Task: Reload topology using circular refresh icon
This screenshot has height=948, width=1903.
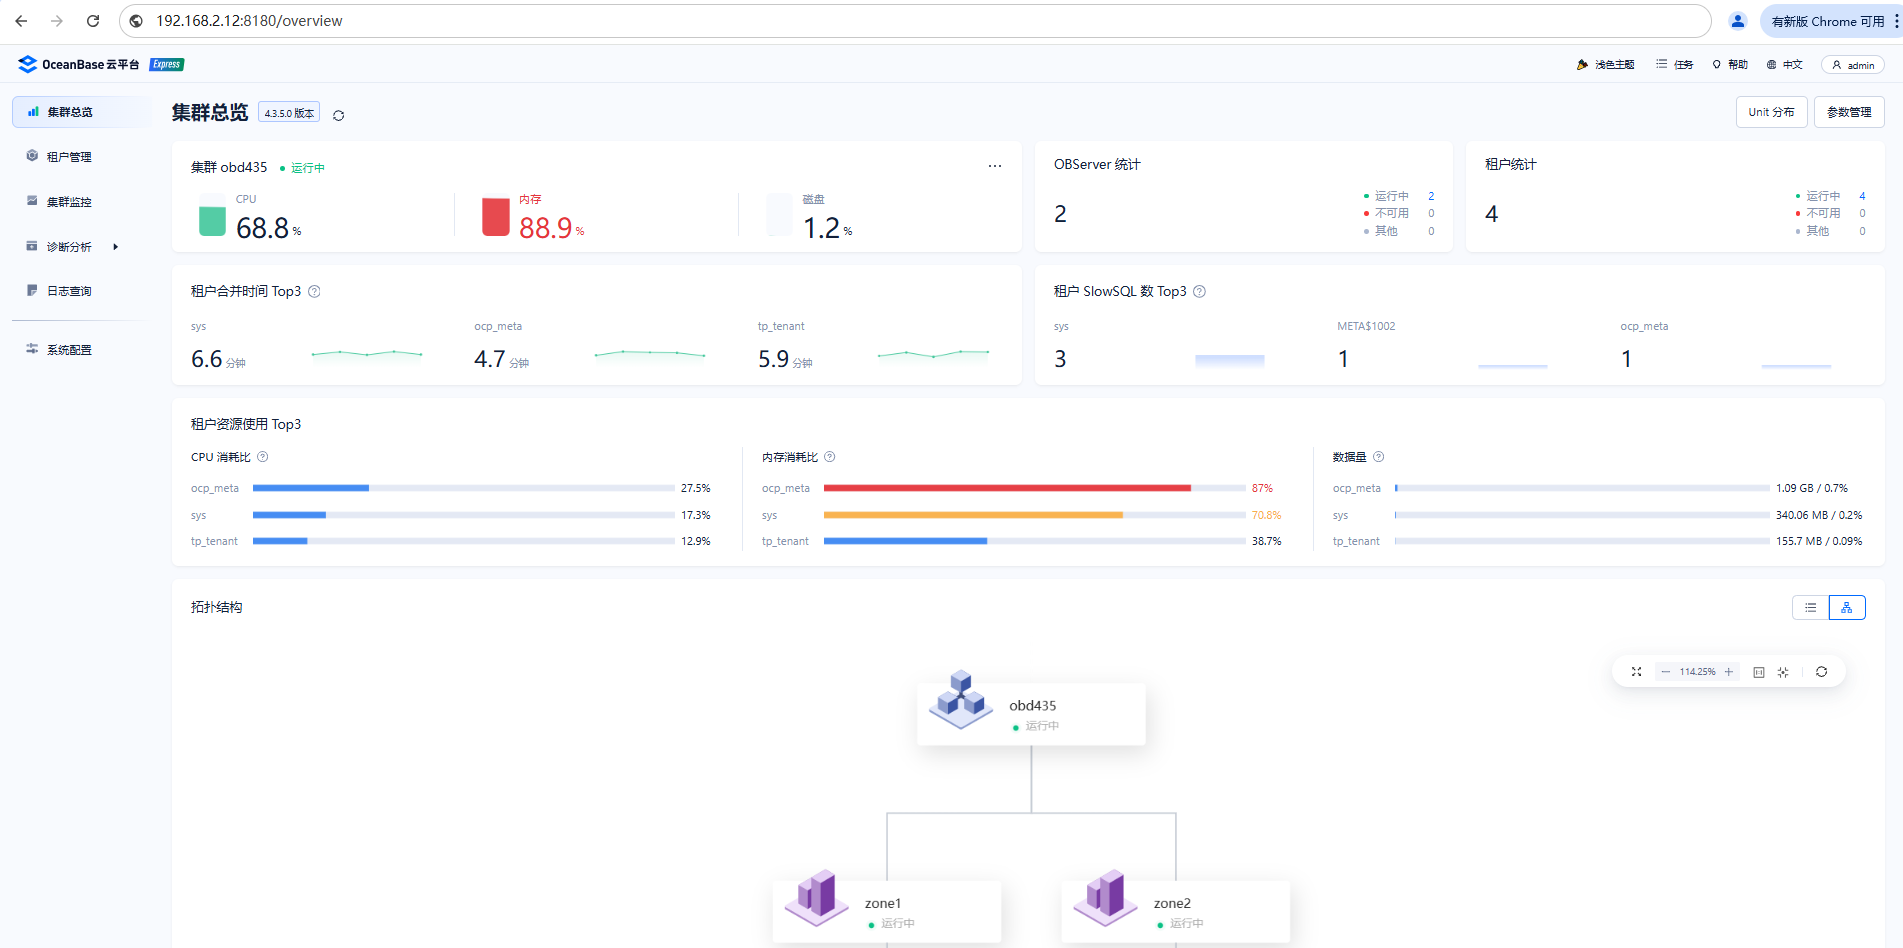Action: point(1821,672)
